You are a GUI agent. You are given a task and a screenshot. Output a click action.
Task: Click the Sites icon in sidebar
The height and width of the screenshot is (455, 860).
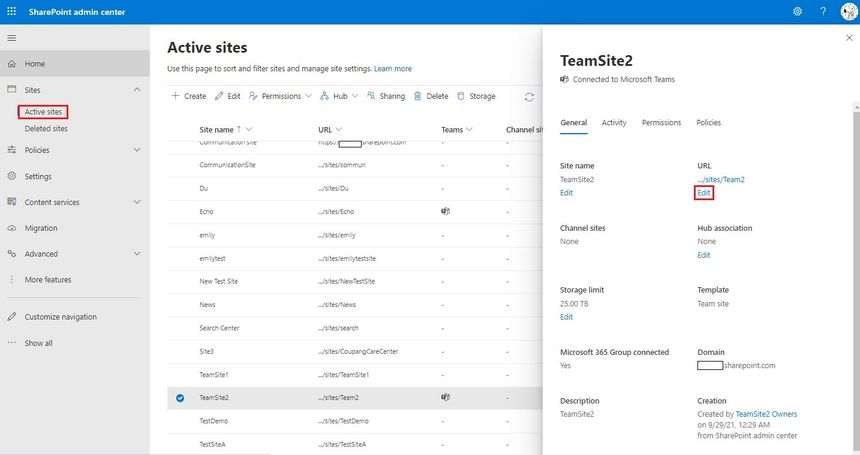coord(12,89)
